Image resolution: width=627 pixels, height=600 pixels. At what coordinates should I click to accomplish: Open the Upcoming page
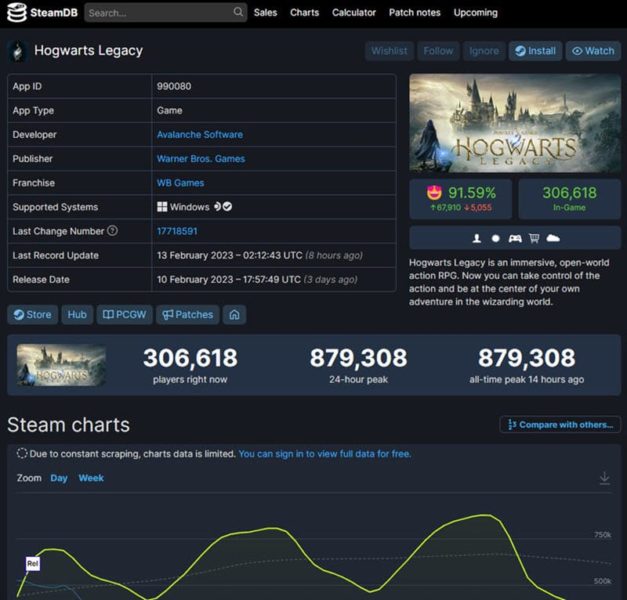475,12
